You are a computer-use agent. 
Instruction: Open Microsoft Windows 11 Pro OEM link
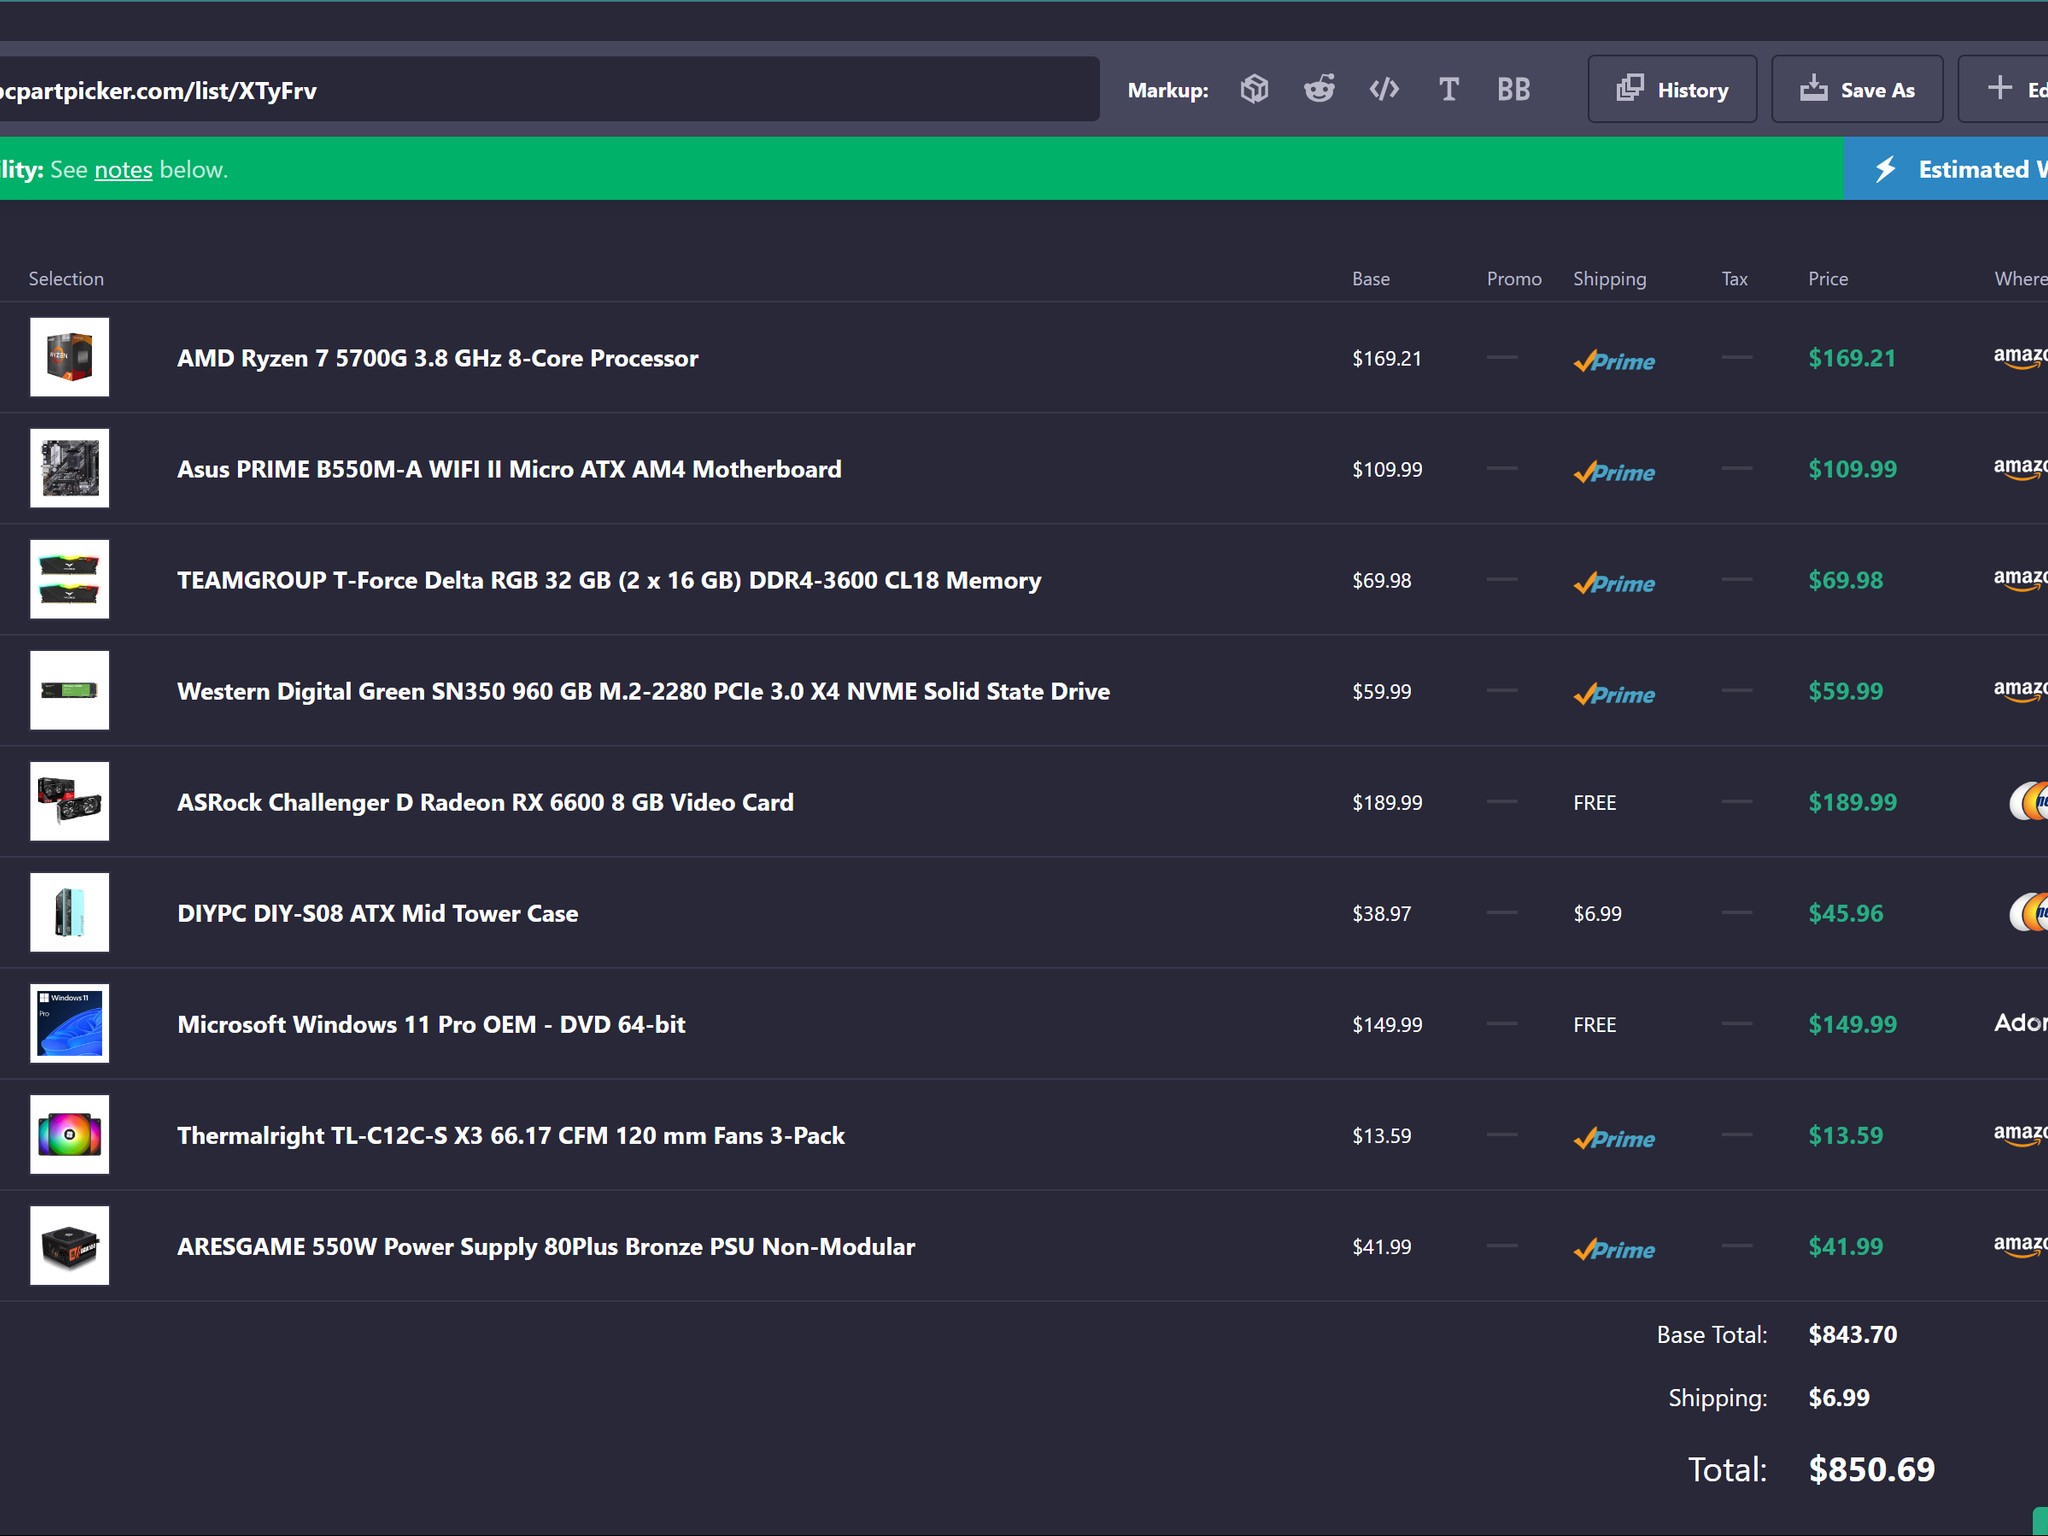[x=431, y=1024]
